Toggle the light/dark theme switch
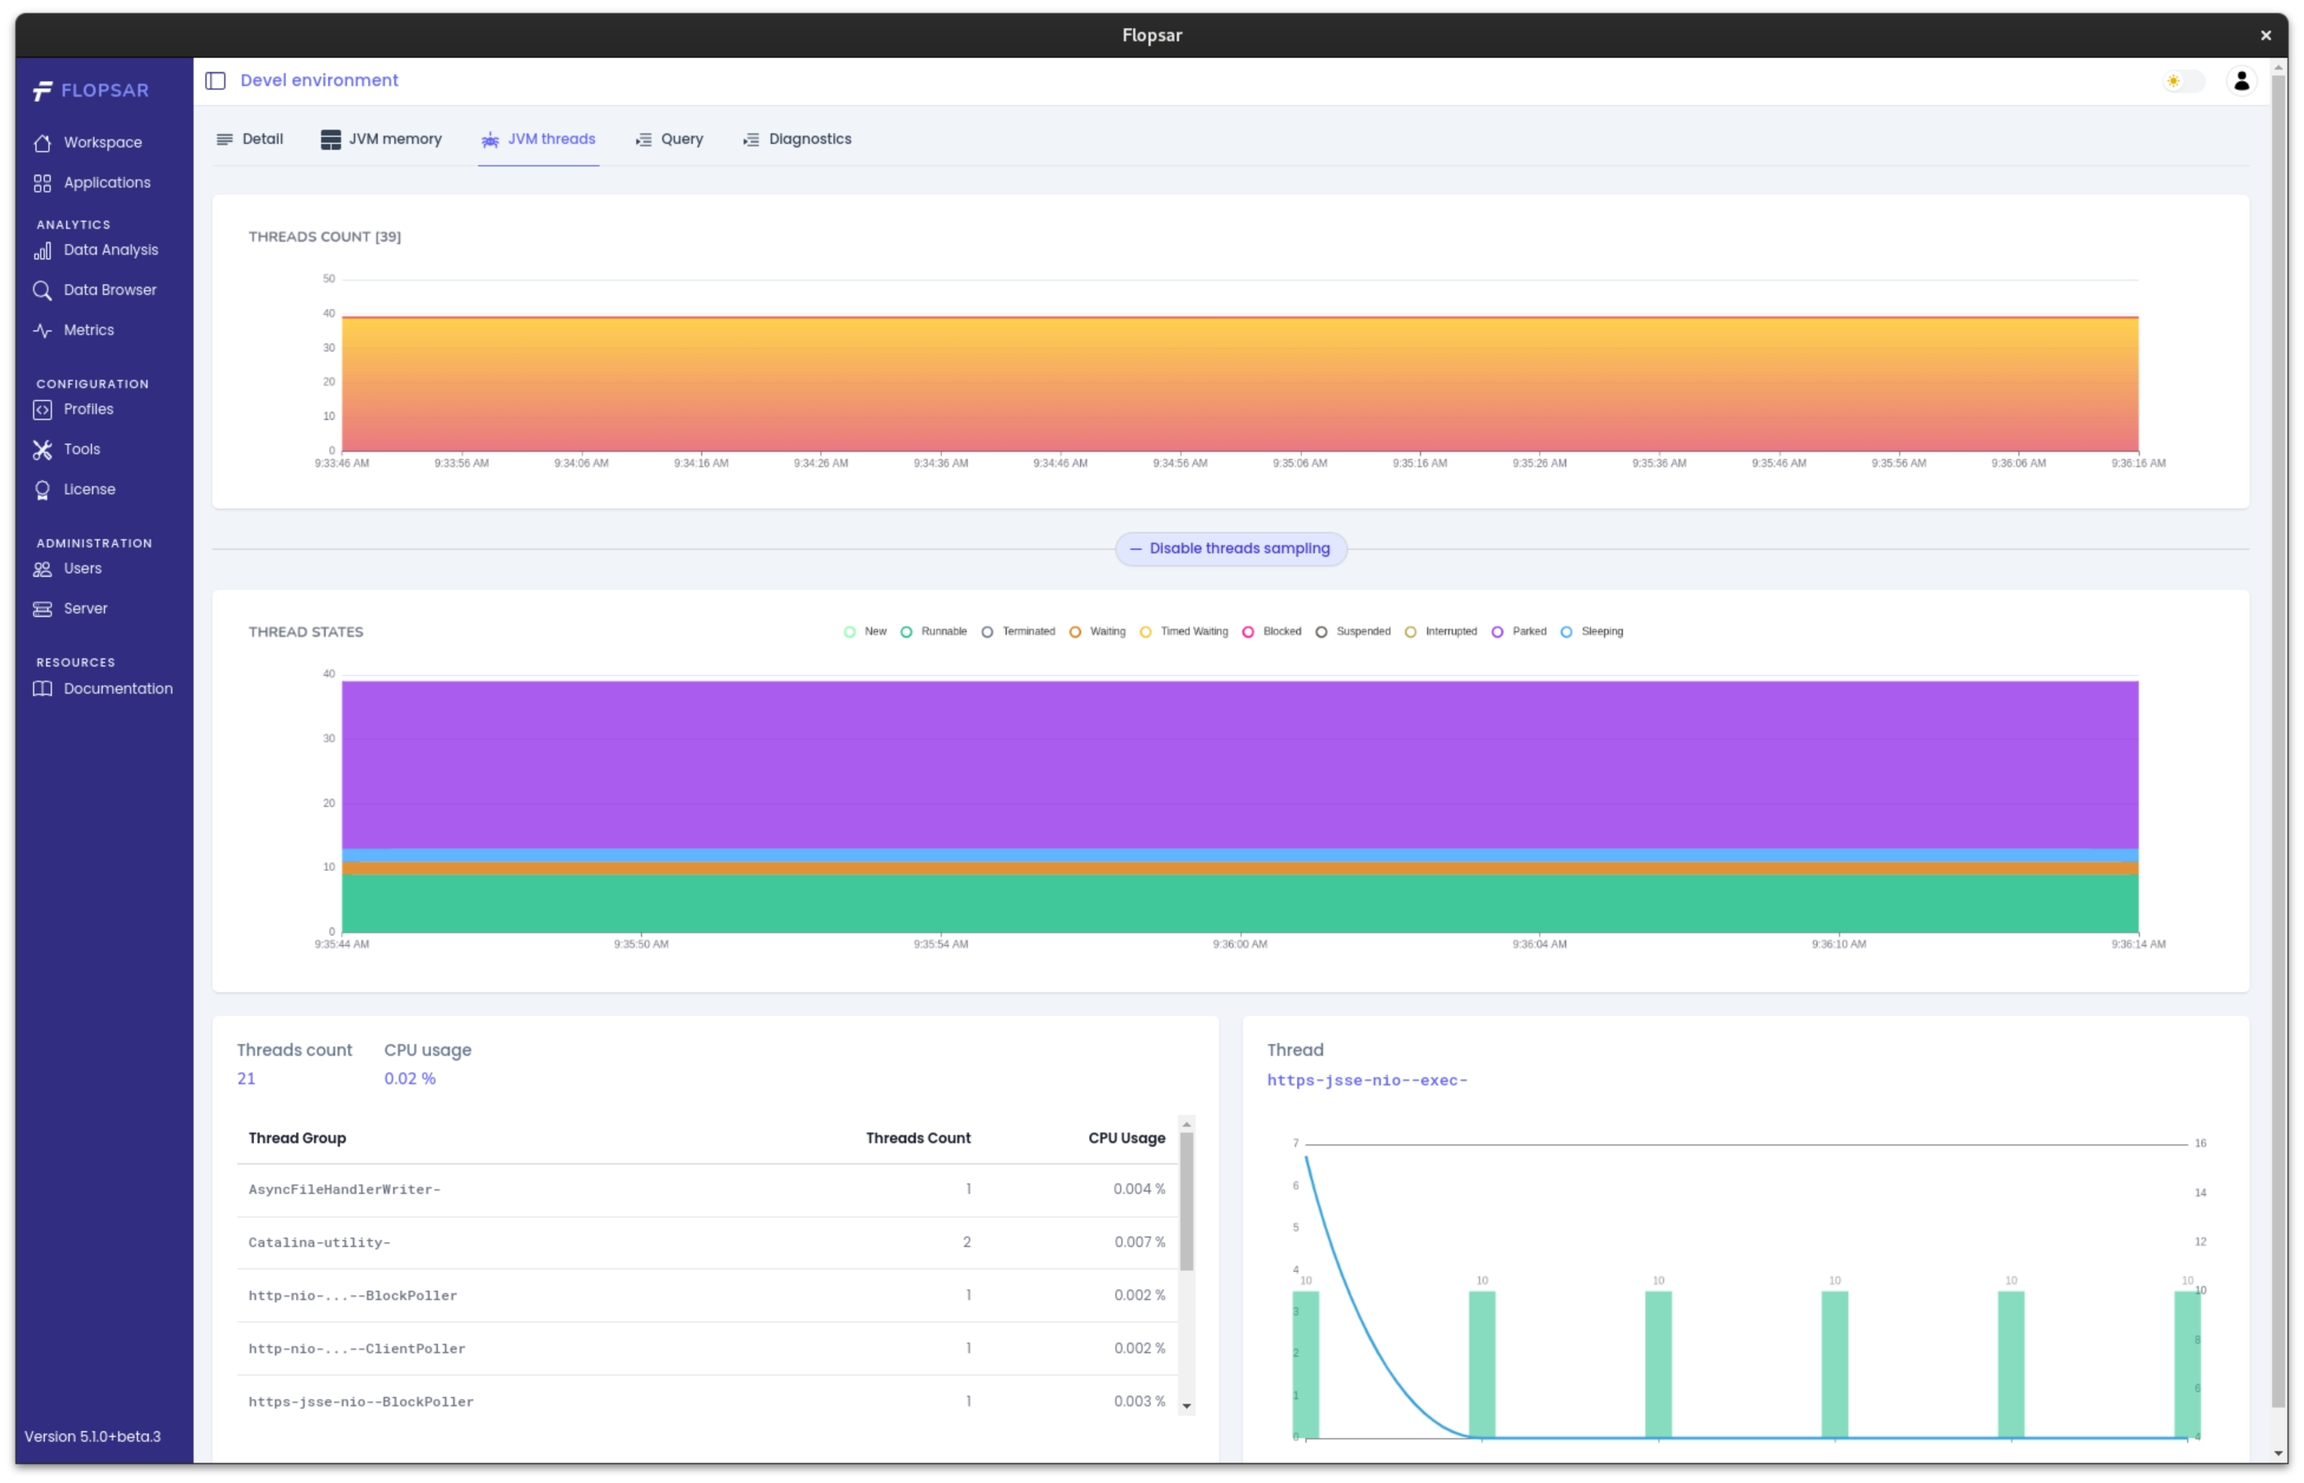Image resolution: width=2304 pixels, height=1483 pixels. click(x=2182, y=81)
